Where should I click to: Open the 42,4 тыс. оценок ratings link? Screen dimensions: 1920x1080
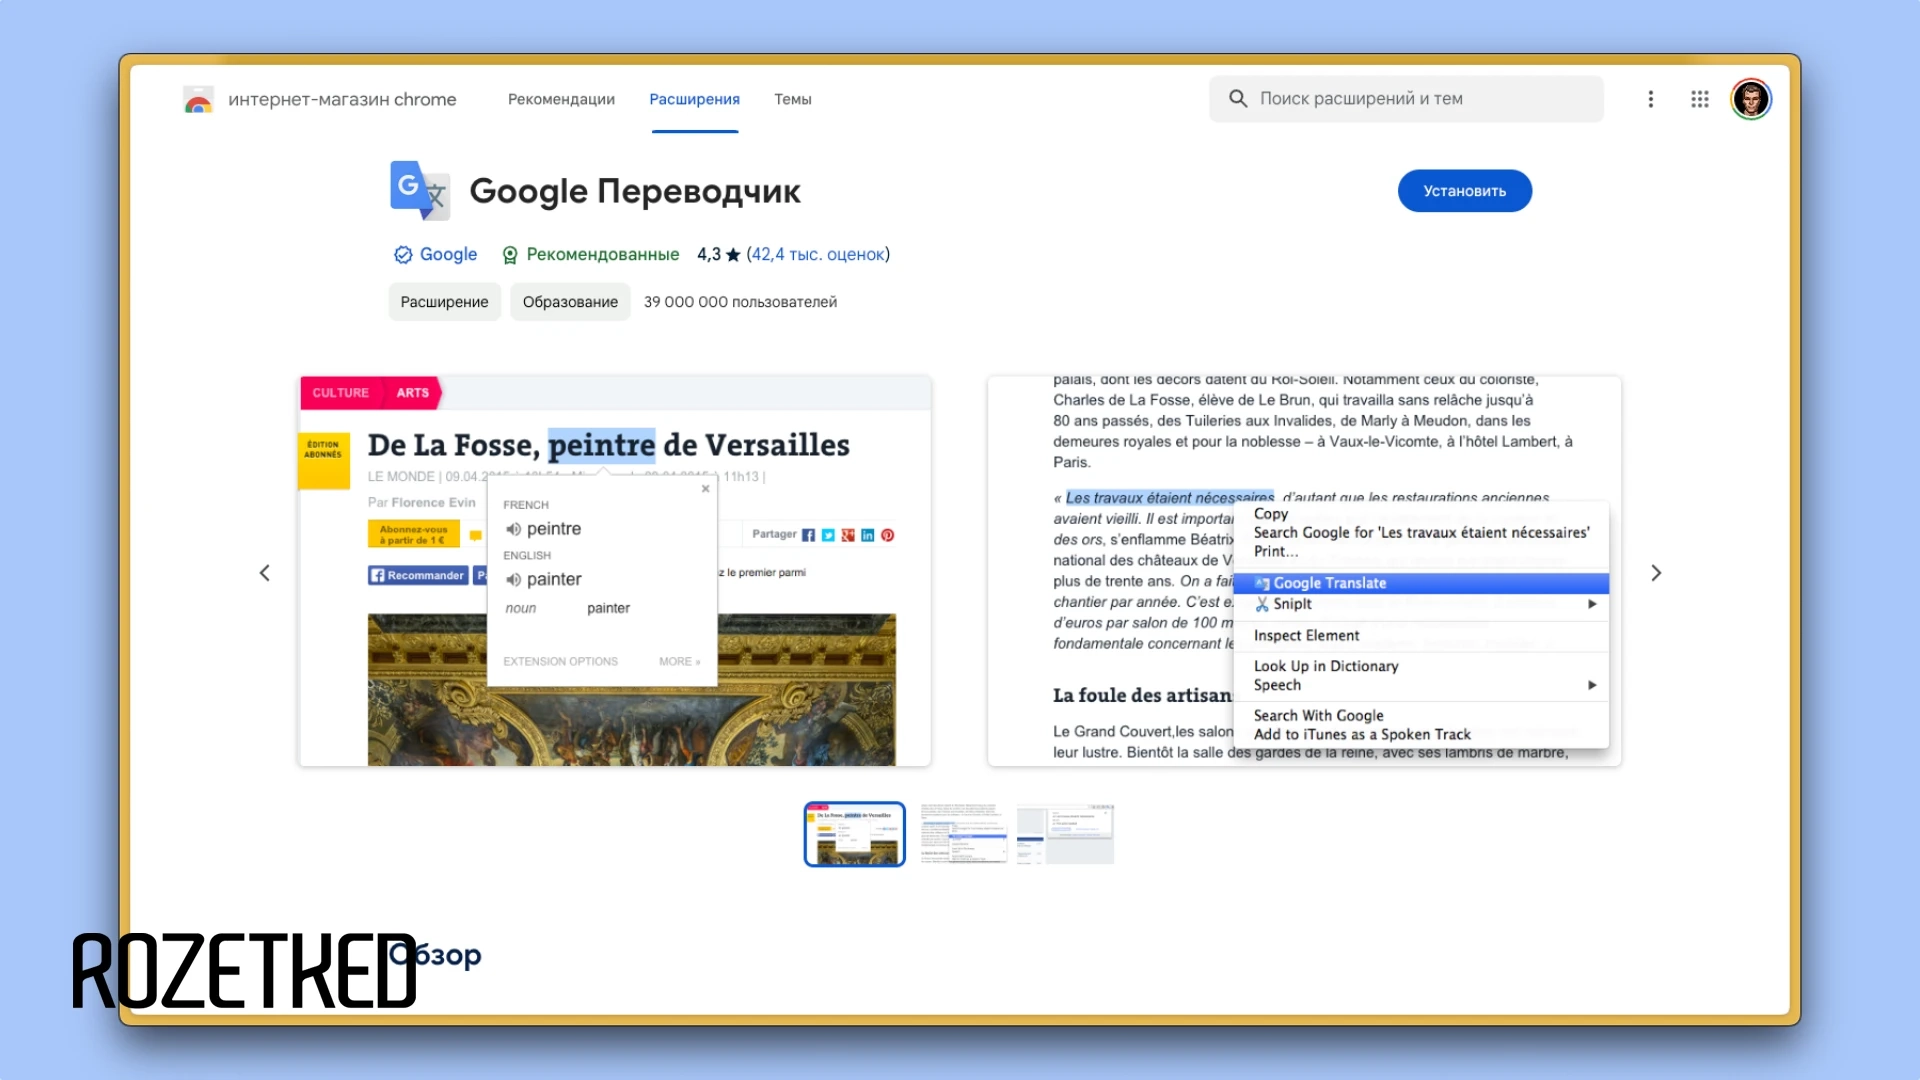click(818, 255)
